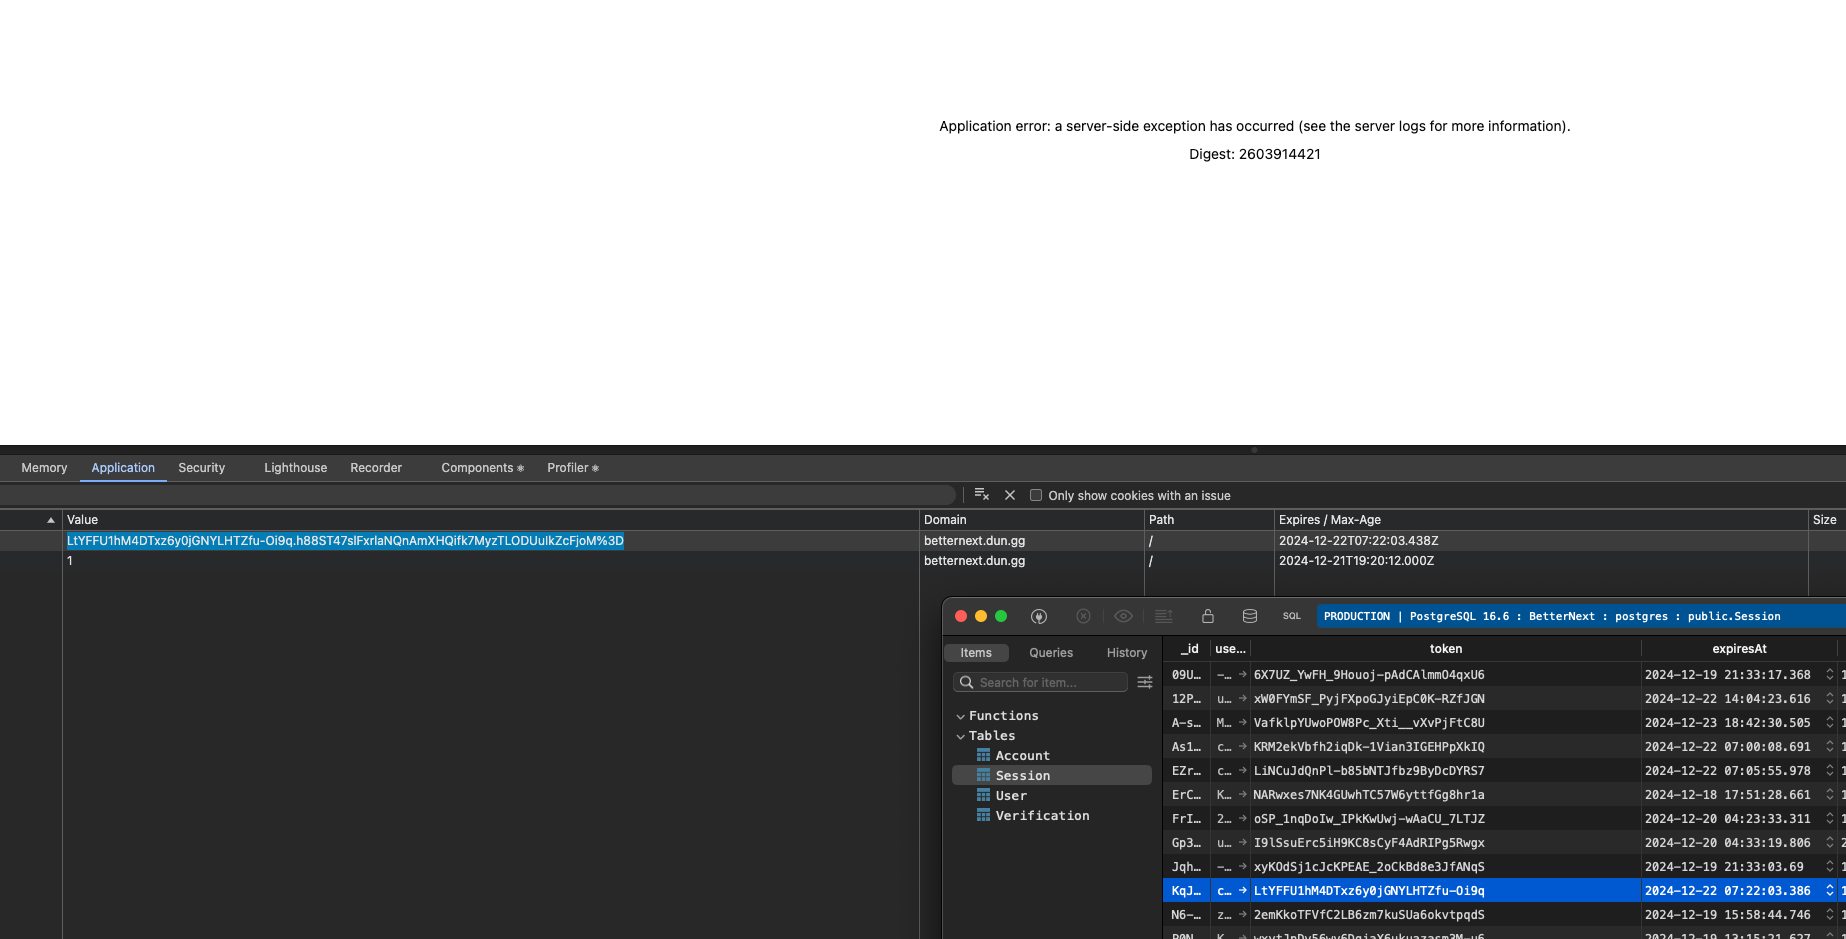1846x939 pixels.
Task: Sort cookies by Expires / Max-Age header
Action: click(x=1541, y=520)
